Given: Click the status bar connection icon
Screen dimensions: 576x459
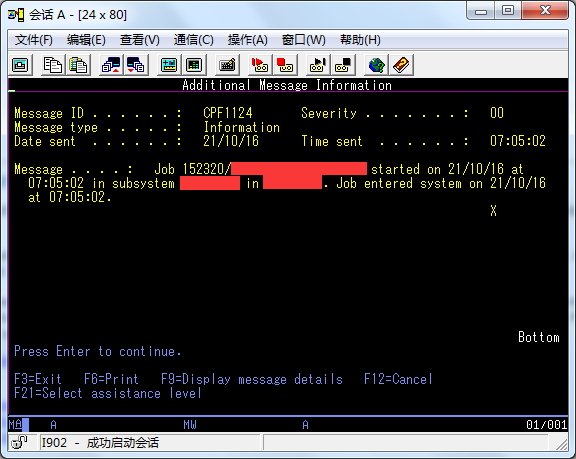Looking at the screenshot, I should point(19,442).
